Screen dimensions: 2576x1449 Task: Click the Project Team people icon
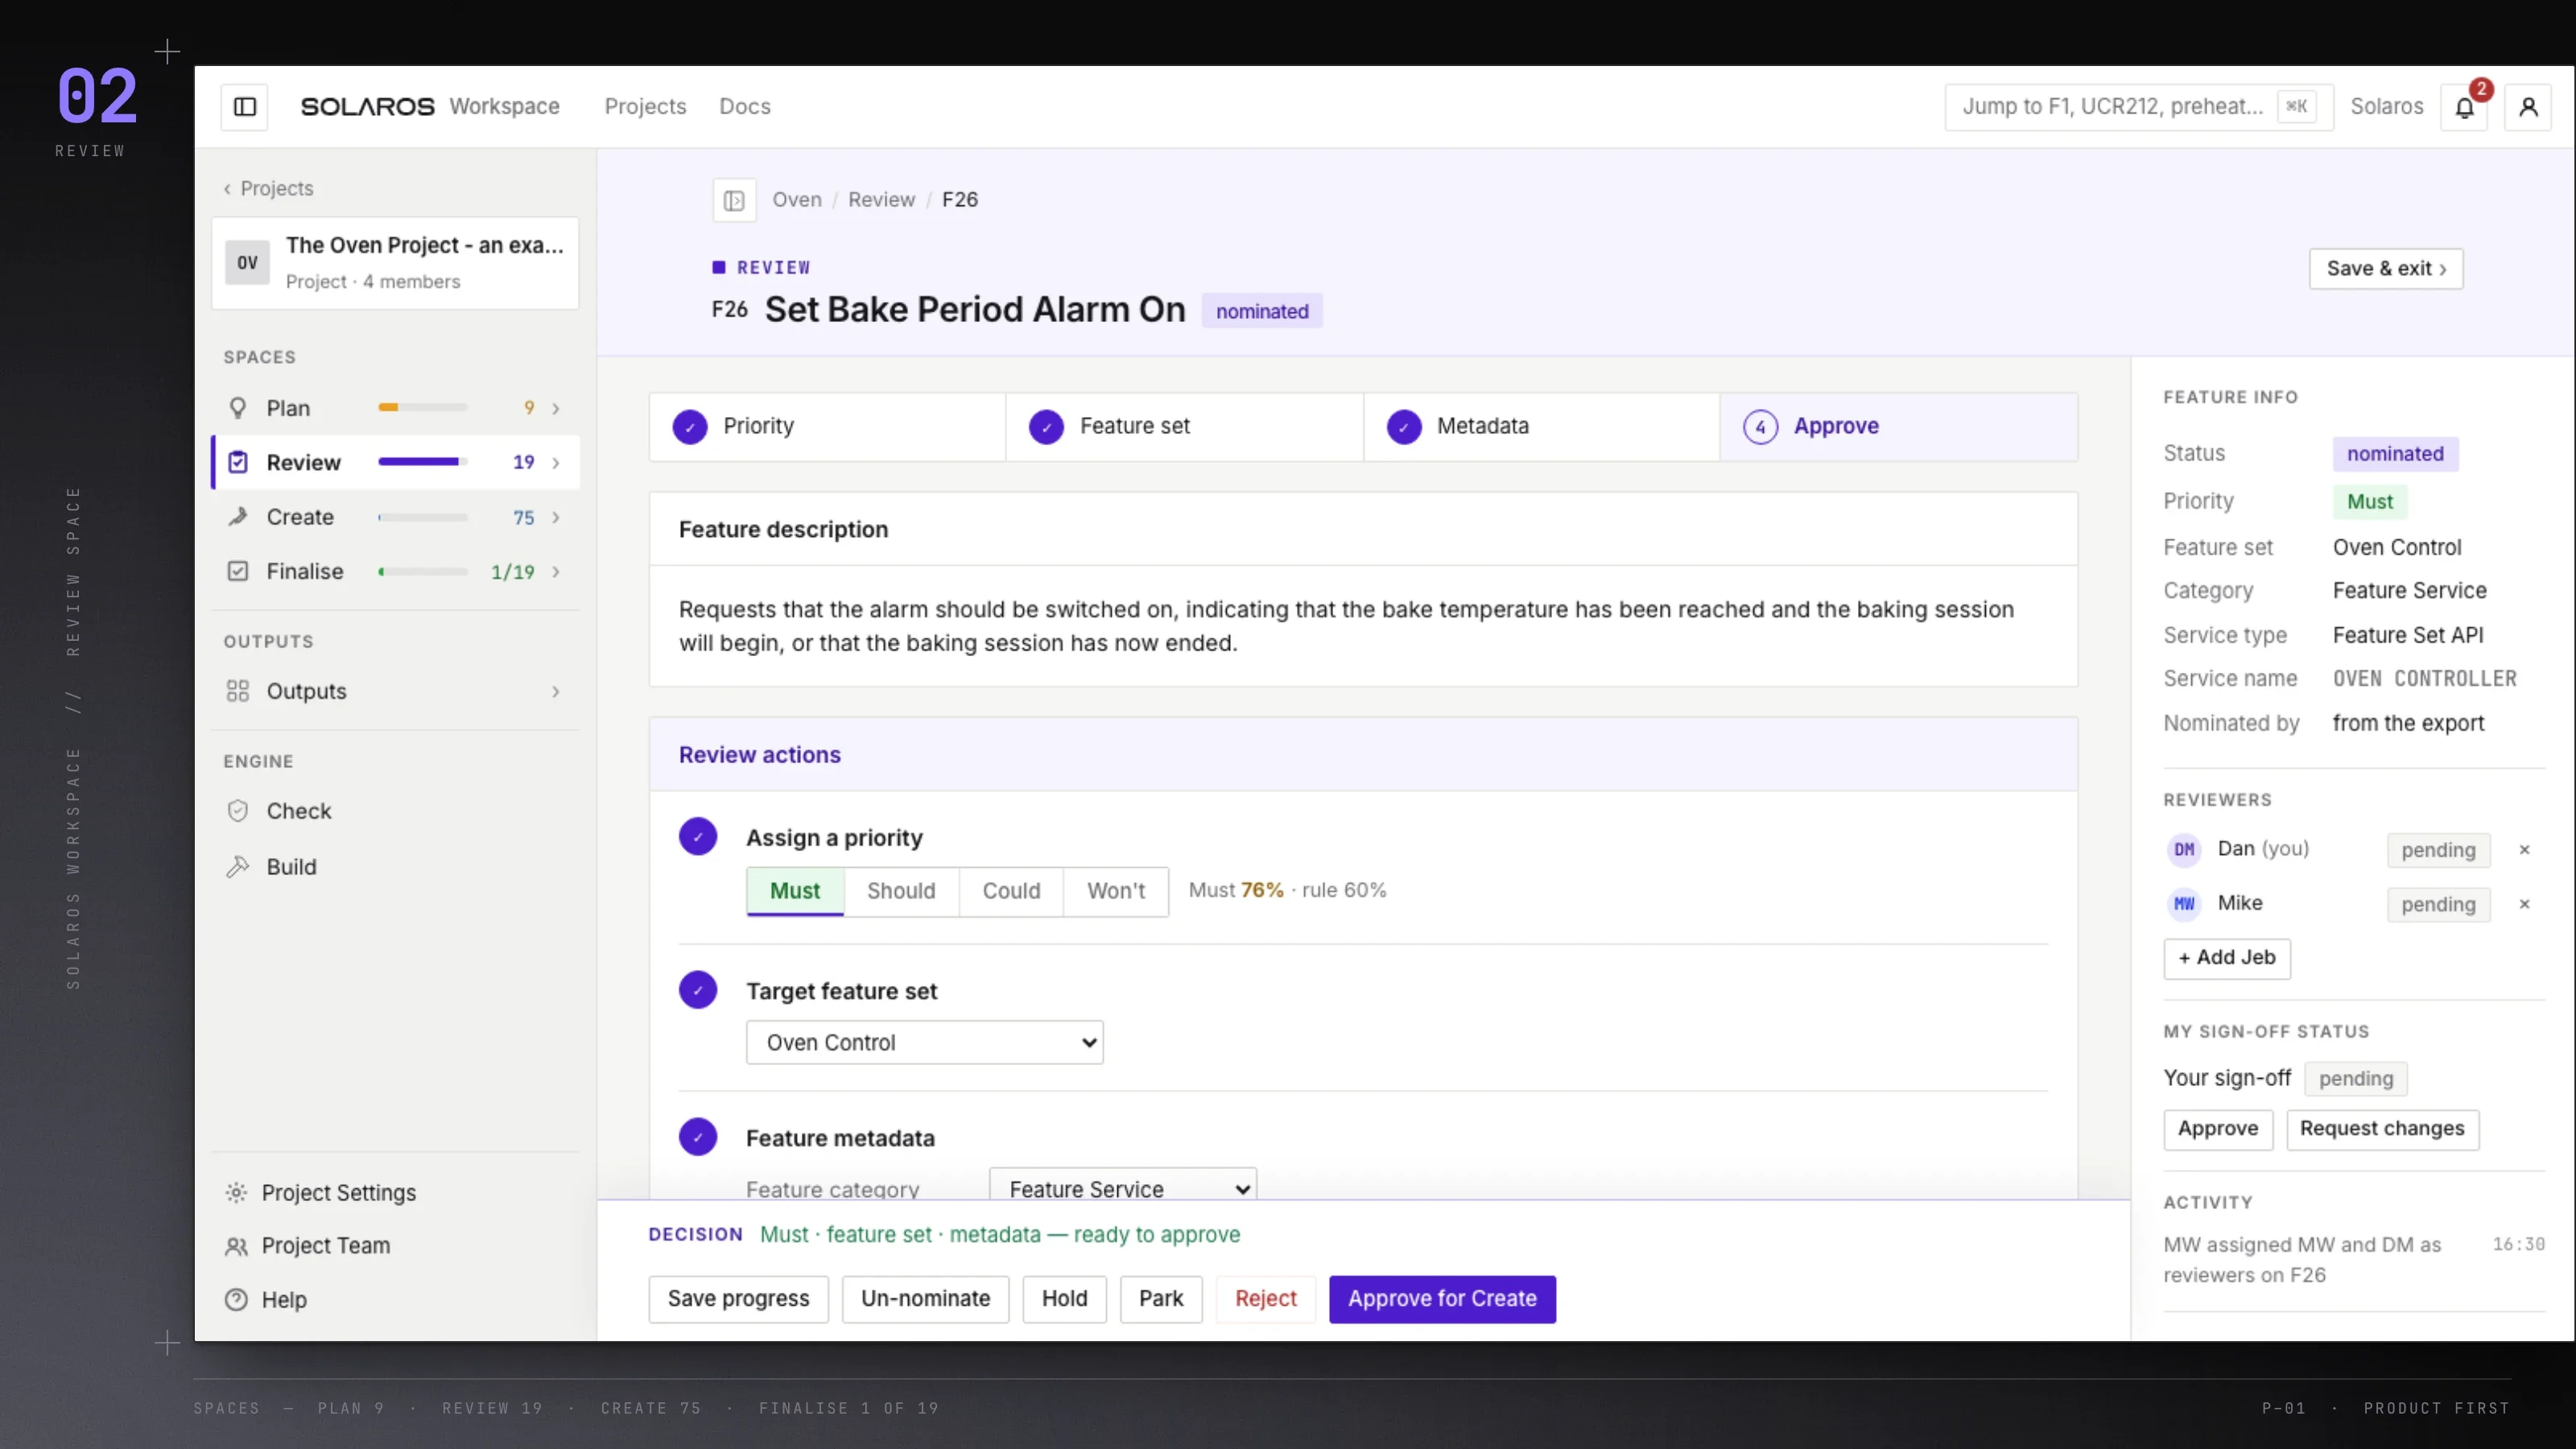coord(236,1246)
